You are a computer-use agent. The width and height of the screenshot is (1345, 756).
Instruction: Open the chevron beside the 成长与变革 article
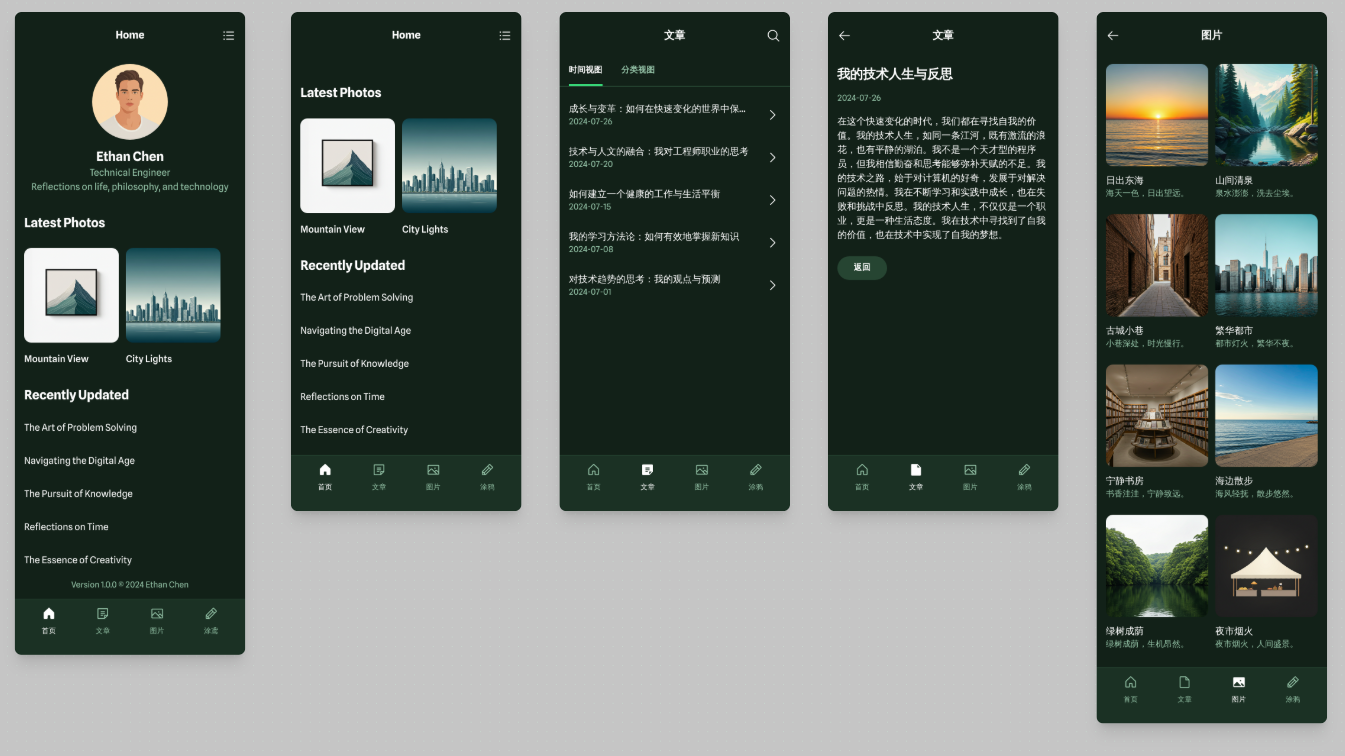coord(773,115)
